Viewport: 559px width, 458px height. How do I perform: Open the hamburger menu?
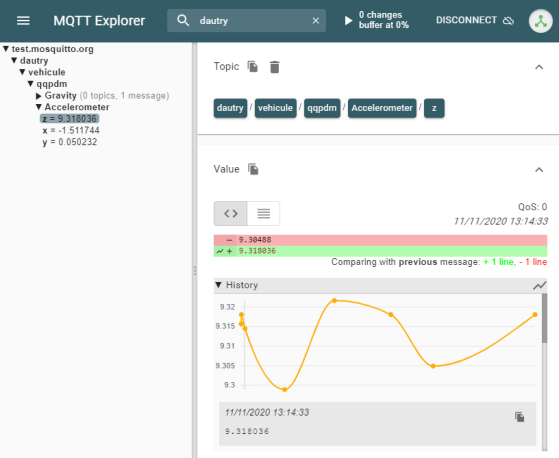(23, 21)
